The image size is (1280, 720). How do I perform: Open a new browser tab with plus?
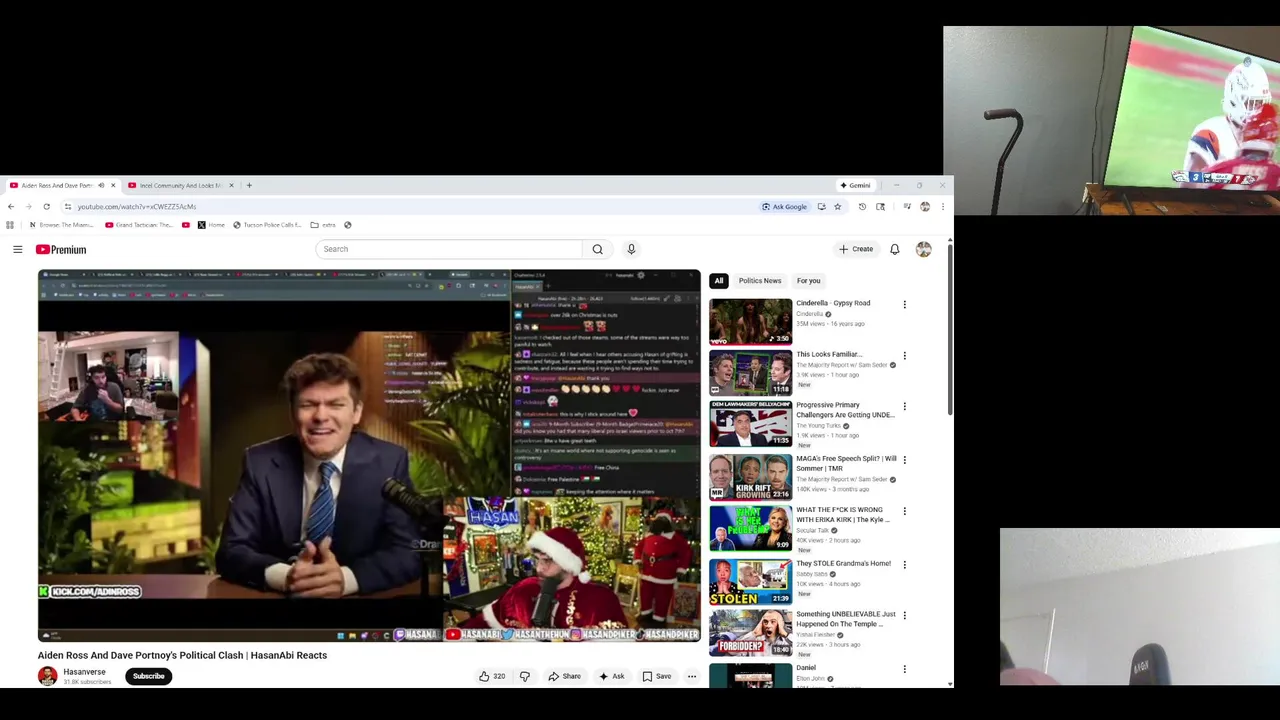[x=249, y=185]
